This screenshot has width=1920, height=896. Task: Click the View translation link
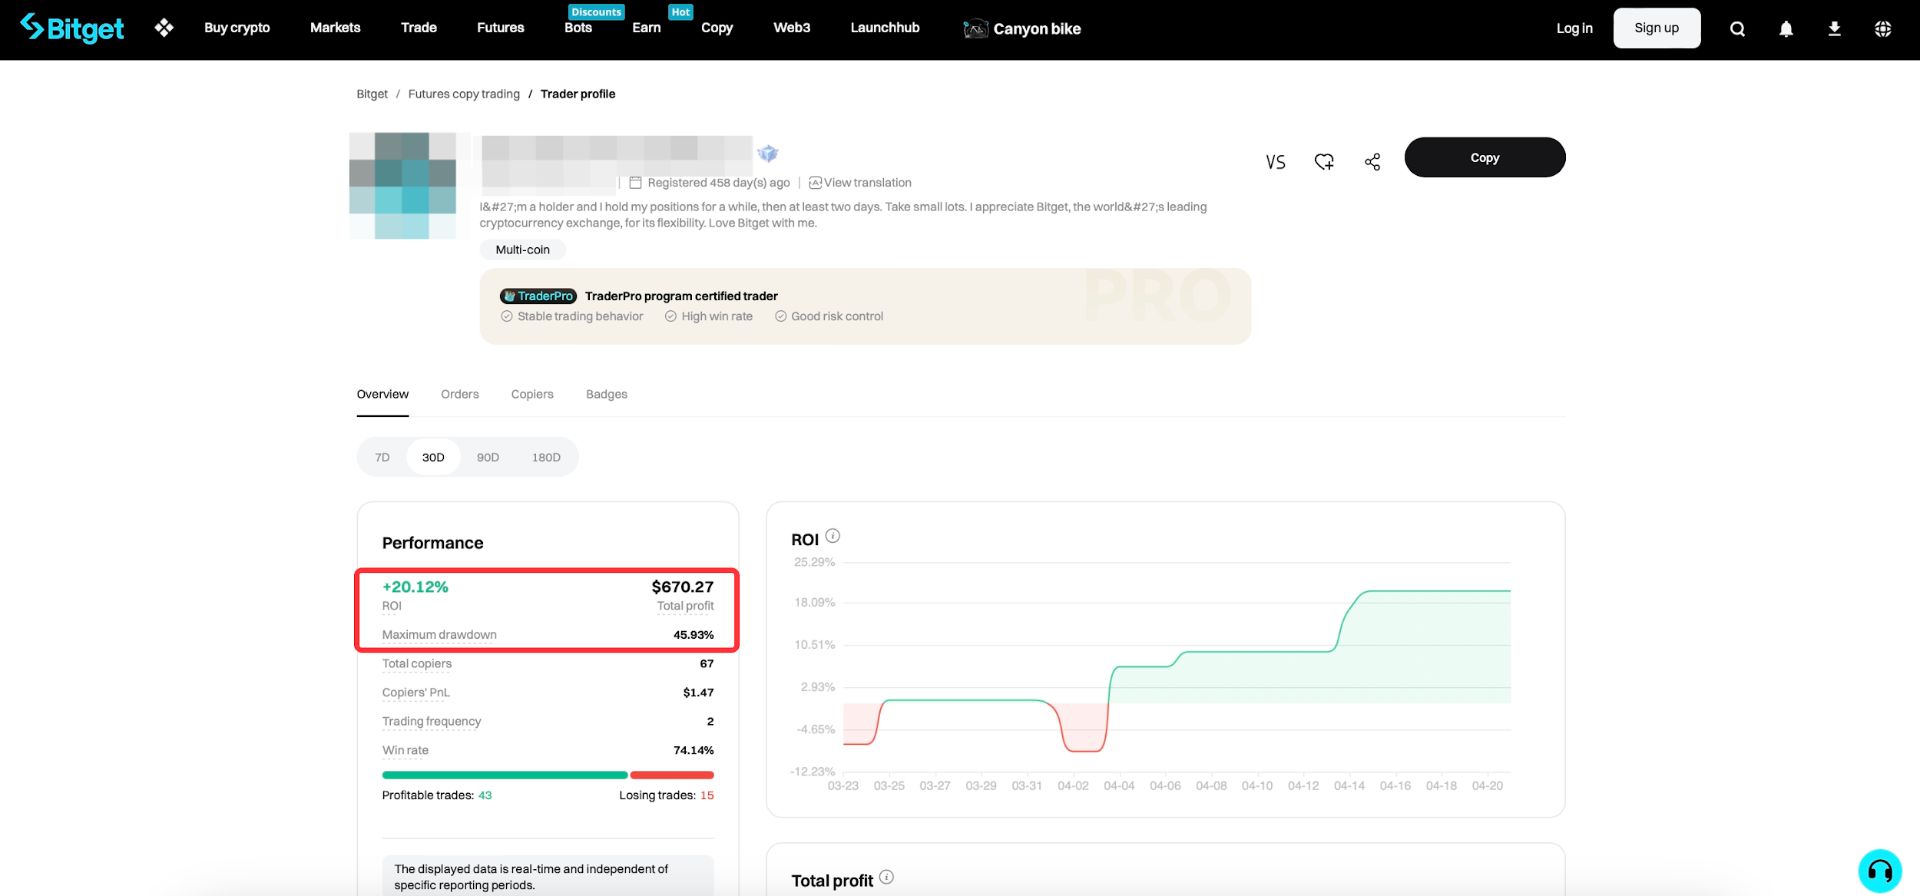click(867, 183)
